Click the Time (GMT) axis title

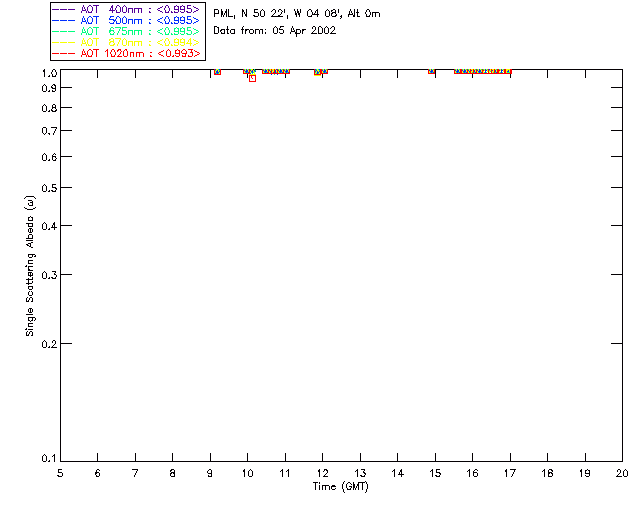[340, 487]
